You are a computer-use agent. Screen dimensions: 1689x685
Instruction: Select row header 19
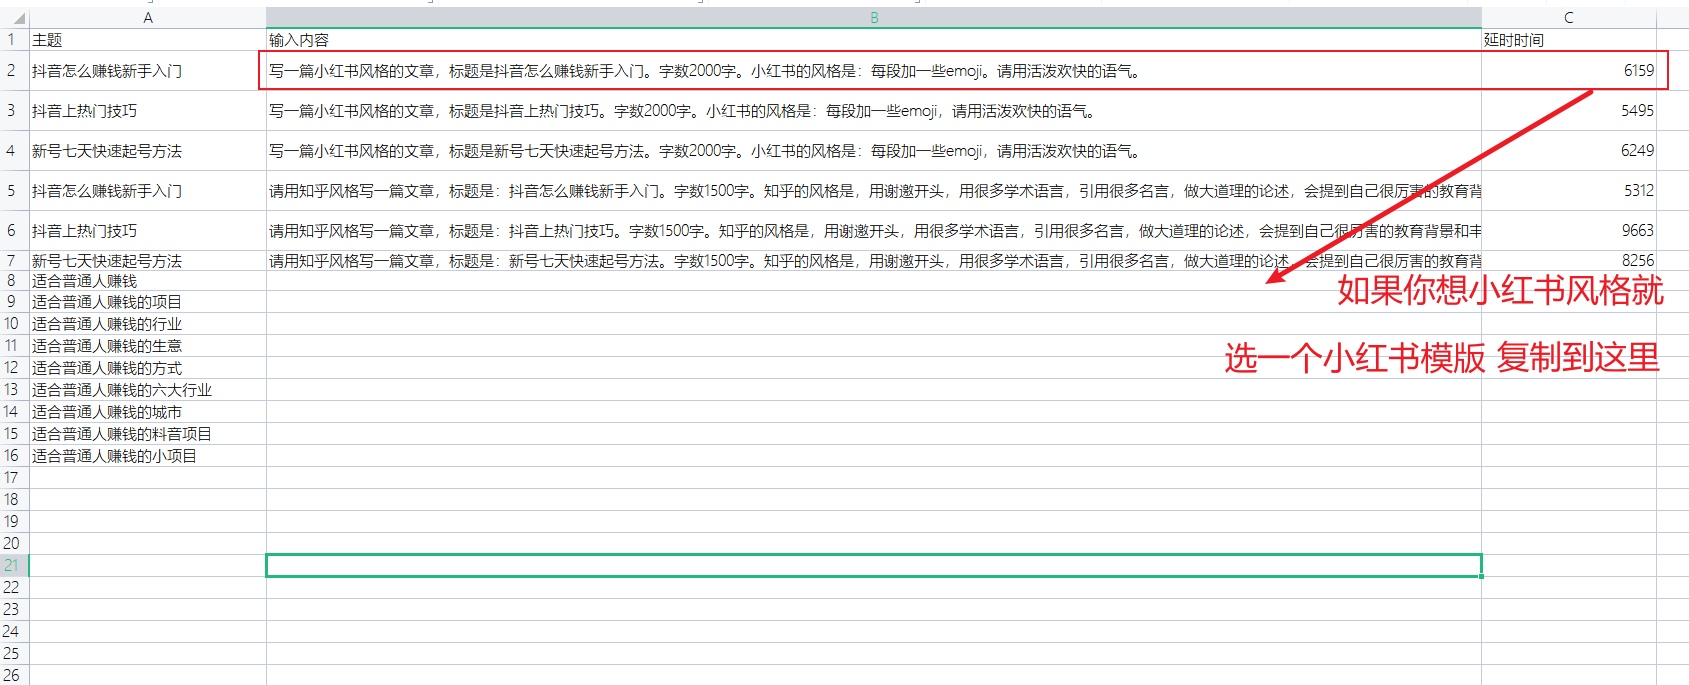pyautogui.click(x=14, y=522)
